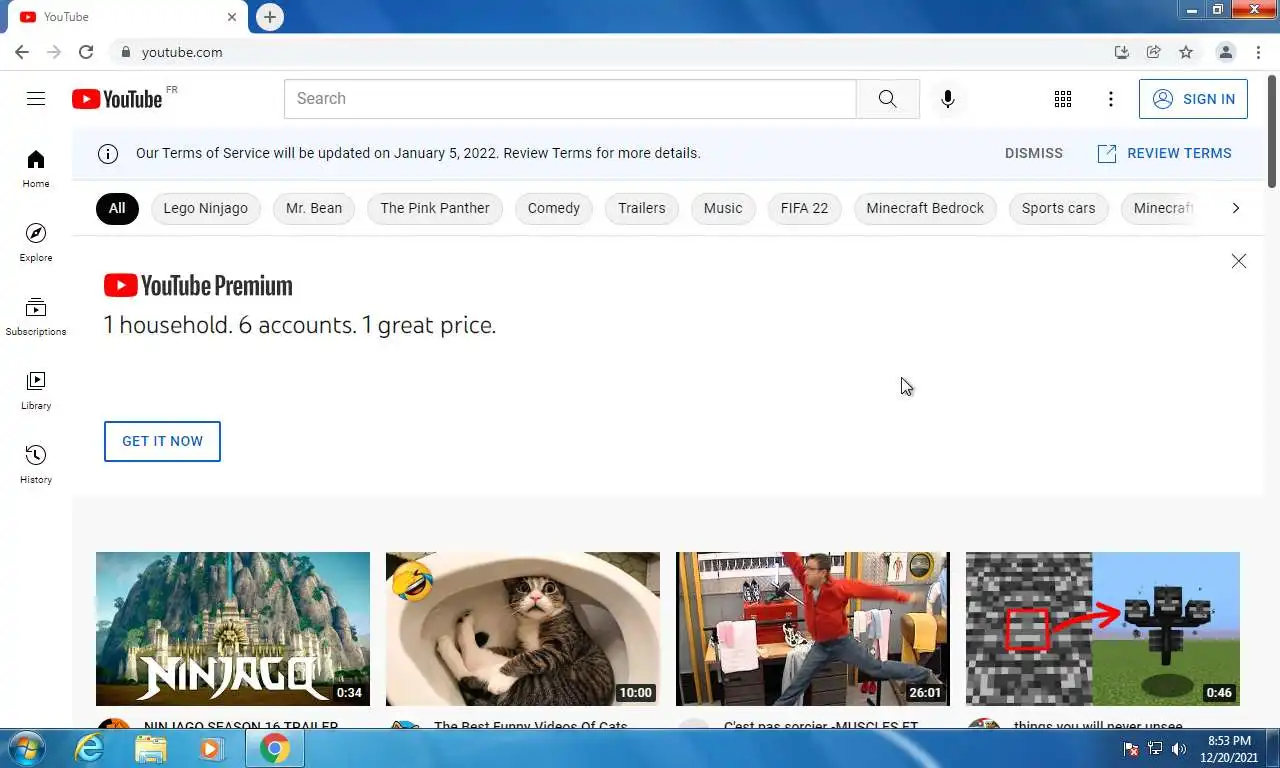Viewport: 1280px width, 768px height.
Task: Launch Internet Explorer from taskbar
Action: click(89, 748)
